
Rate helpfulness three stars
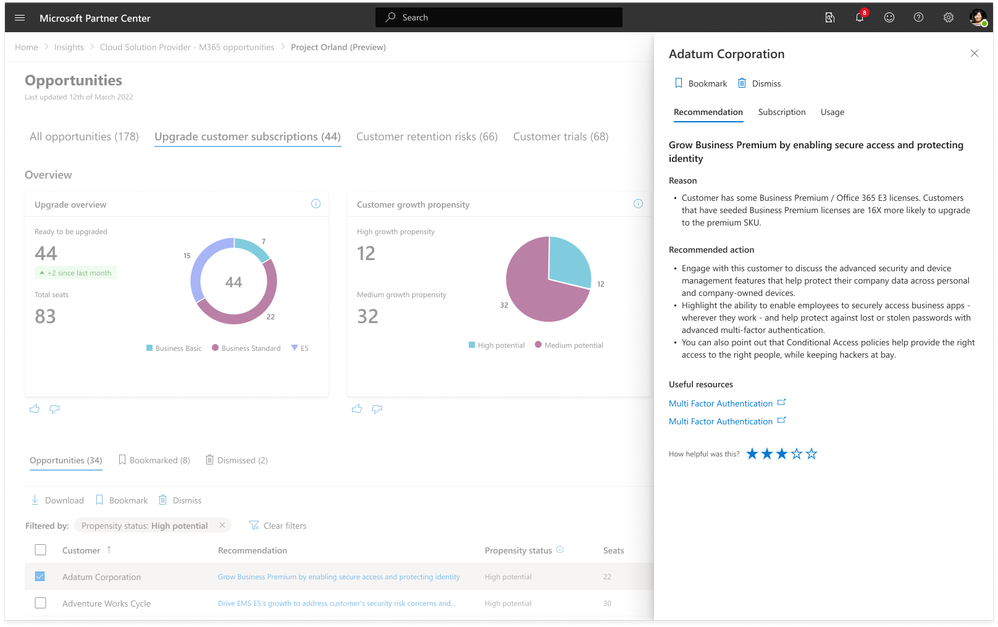[782, 454]
